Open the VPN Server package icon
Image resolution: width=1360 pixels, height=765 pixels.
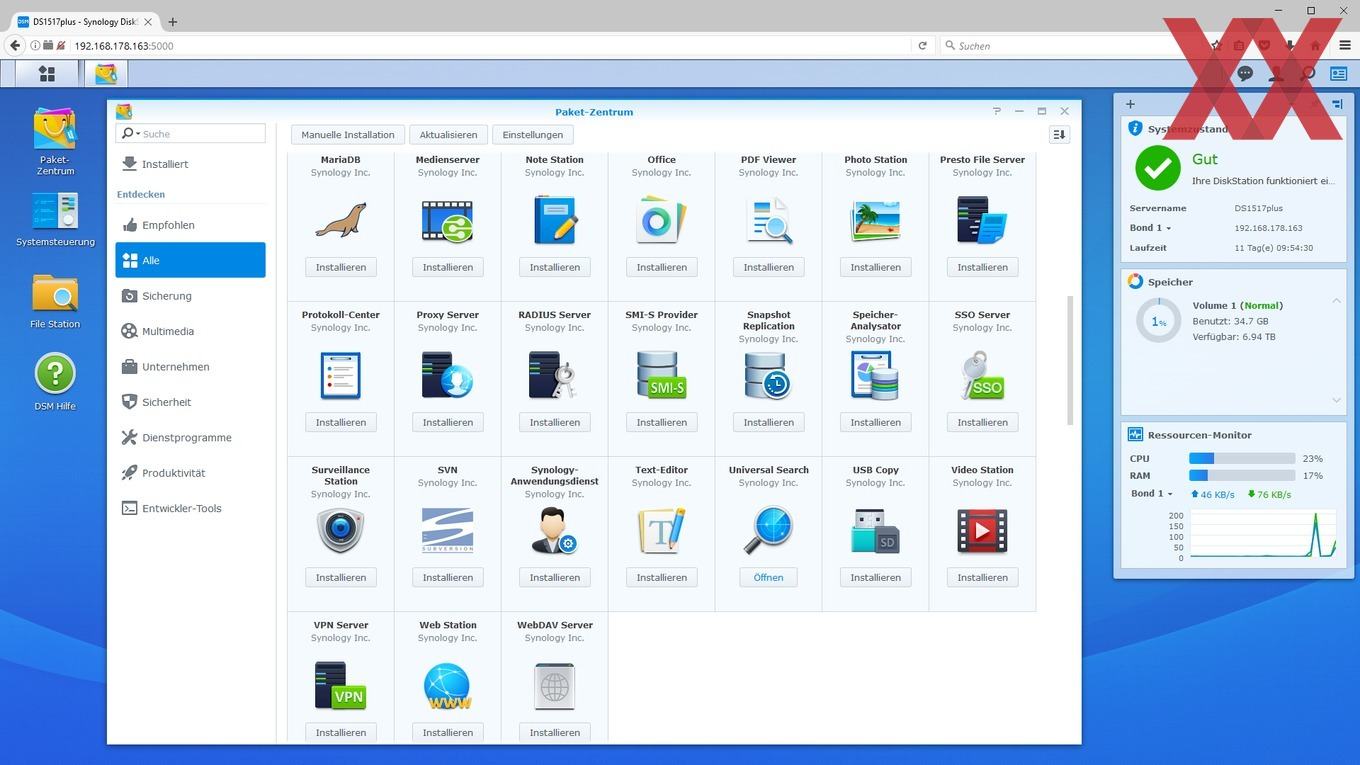point(341,685)
